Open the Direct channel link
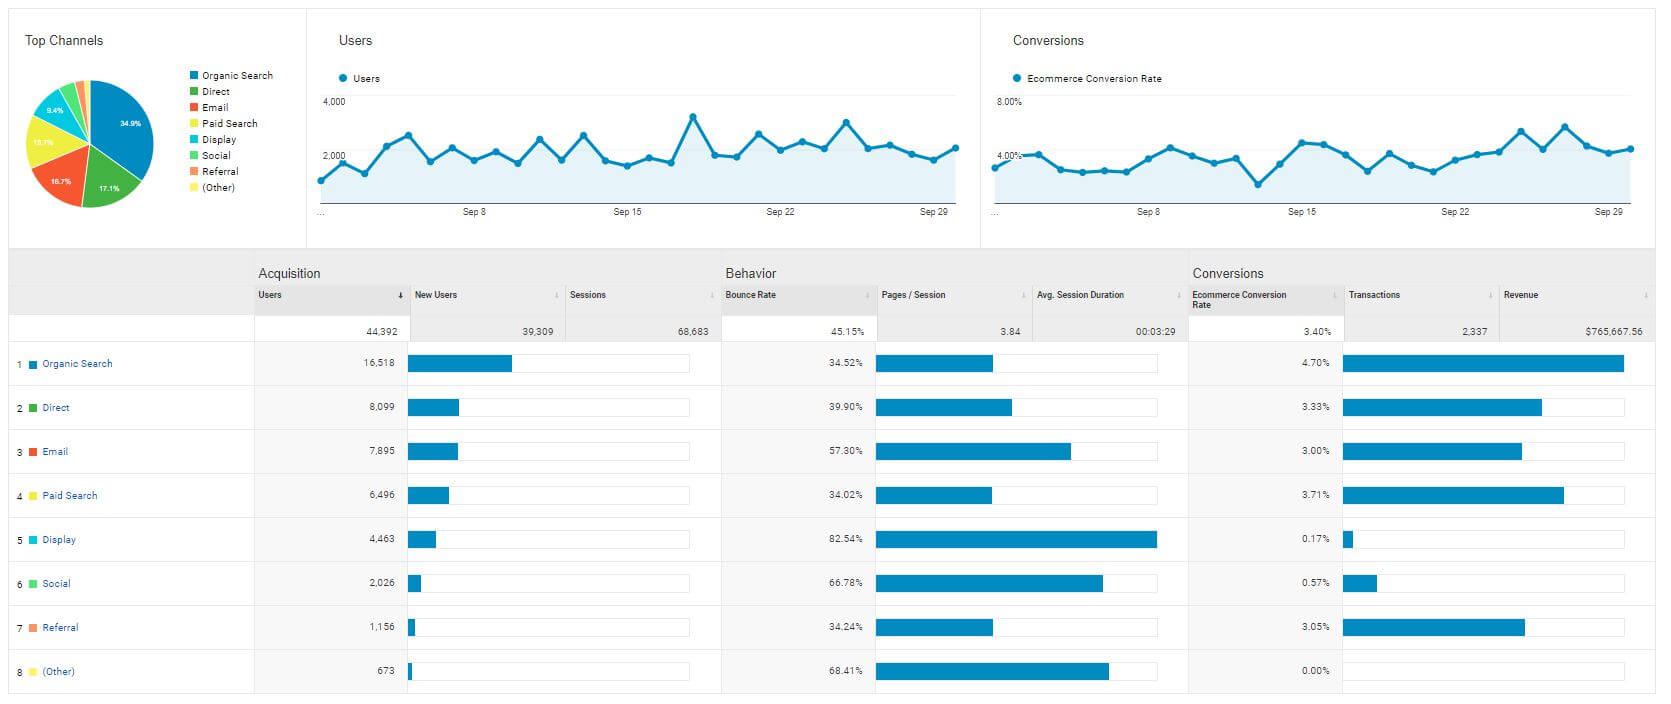The width and height of the screenshot is (1671, 704). pos(56,408)
